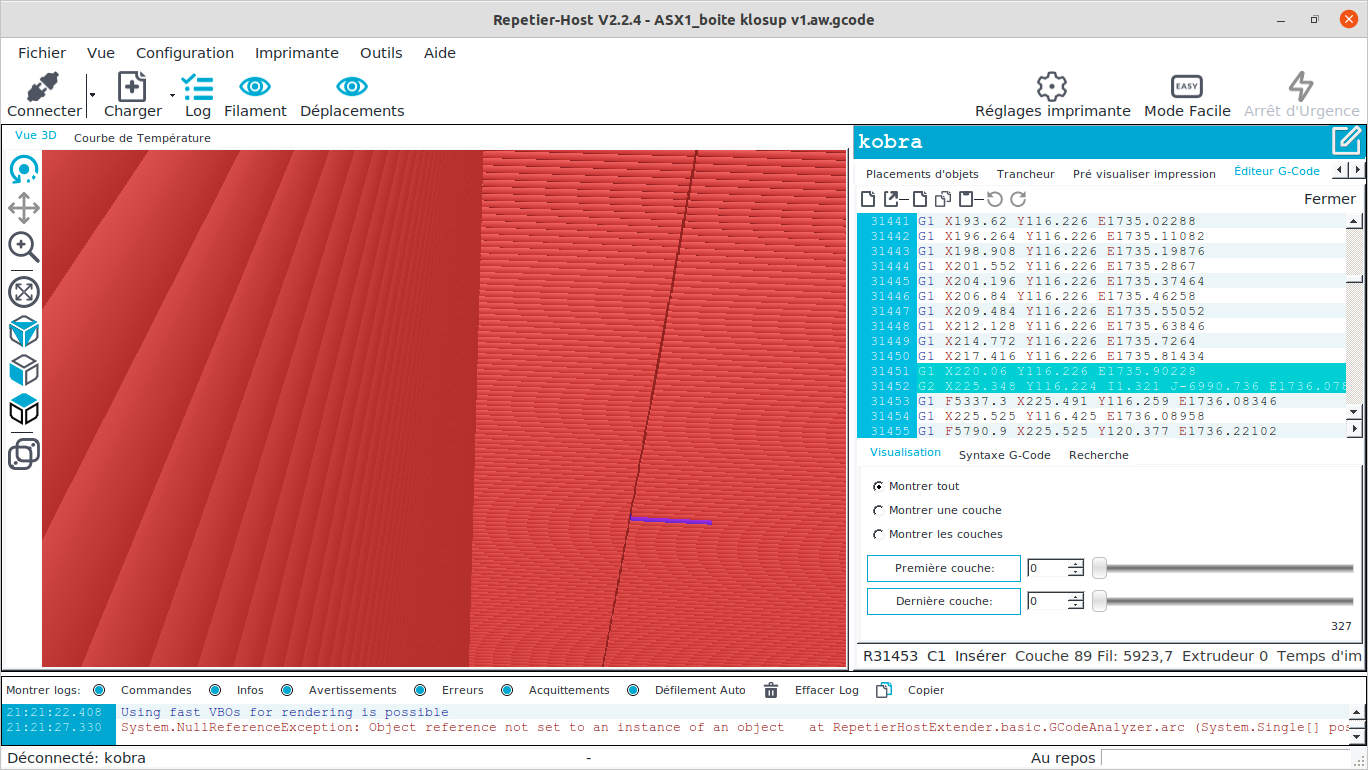
Task: Click the copy icon in G-Code editor
Action: point(942,199)
